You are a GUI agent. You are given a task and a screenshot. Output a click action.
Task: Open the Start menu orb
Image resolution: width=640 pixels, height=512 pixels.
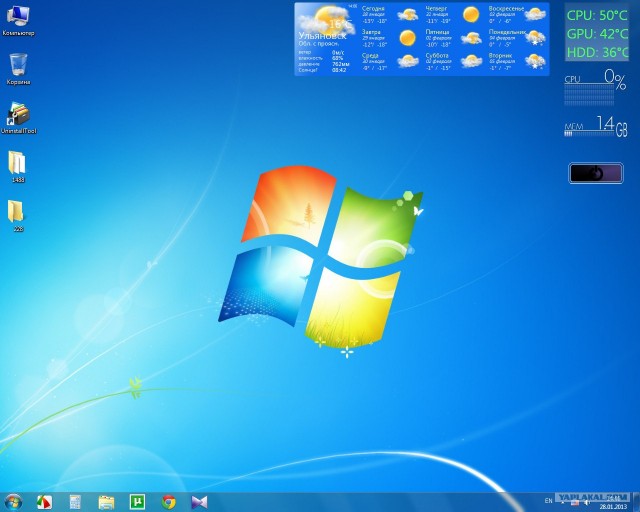(x=13, y=500)
